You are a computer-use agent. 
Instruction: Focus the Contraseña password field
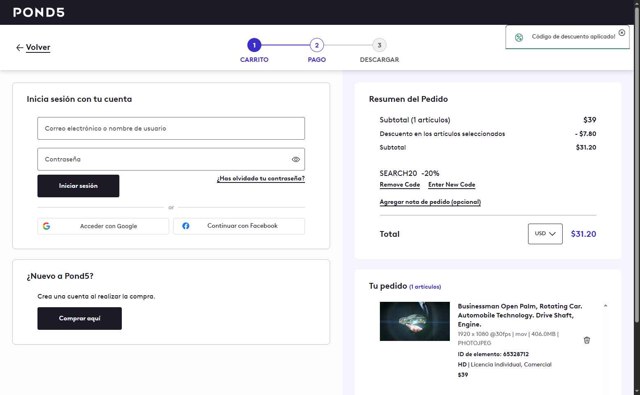pyautogui.click(x=171, y=159)
